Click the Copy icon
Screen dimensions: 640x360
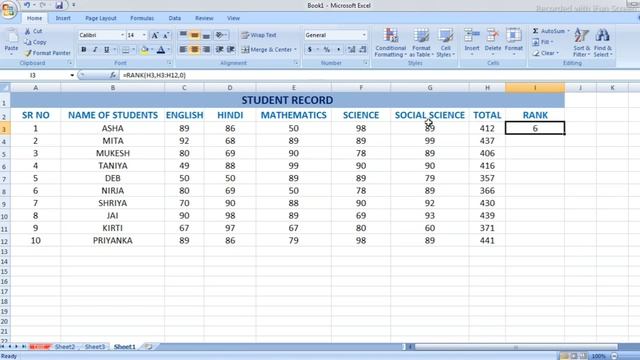pyautogui.click(x=27, y=42)
